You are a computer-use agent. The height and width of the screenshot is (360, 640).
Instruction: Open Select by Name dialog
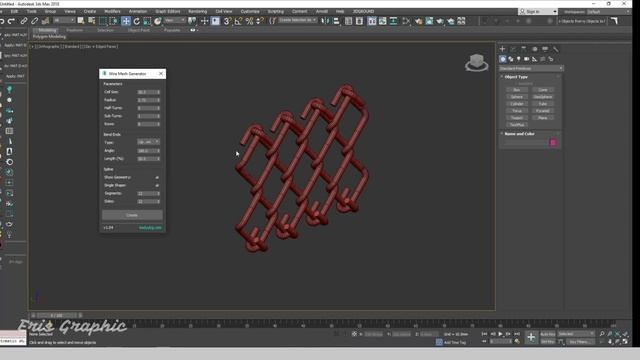pyautogui.click(x=92, y=21)
